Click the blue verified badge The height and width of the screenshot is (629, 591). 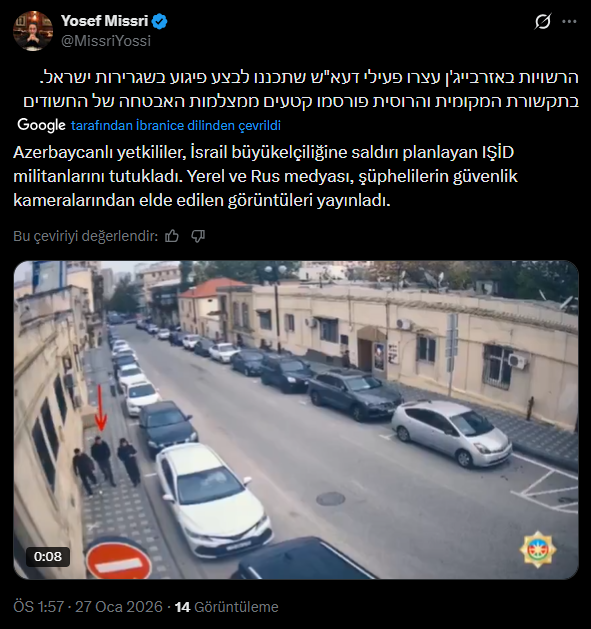[160, 21]
